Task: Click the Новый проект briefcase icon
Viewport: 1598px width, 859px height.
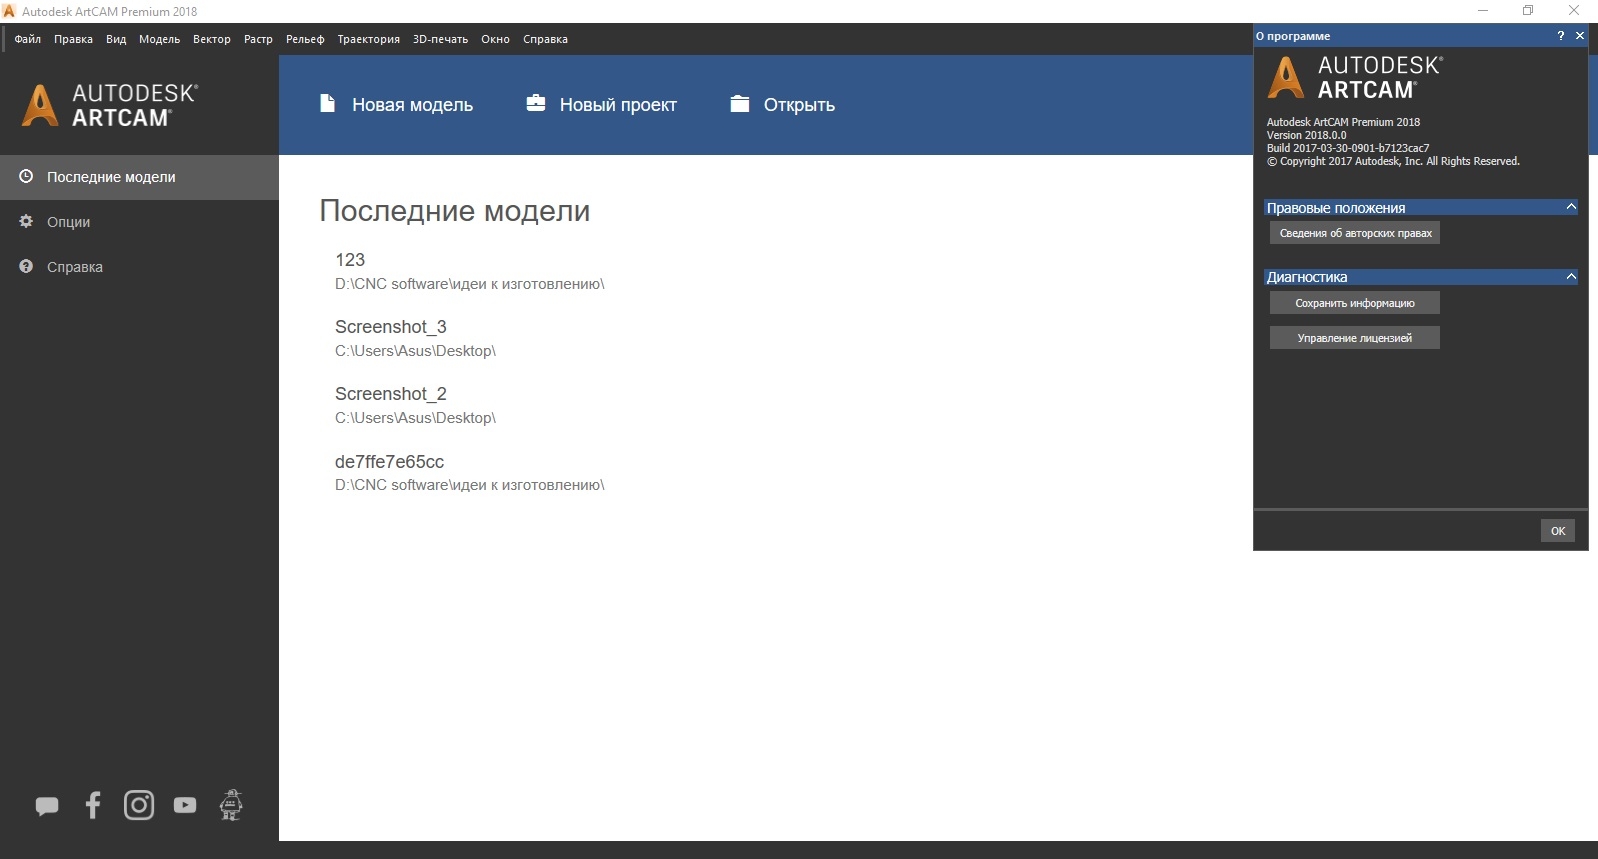Action: click(x=536, y=103)
